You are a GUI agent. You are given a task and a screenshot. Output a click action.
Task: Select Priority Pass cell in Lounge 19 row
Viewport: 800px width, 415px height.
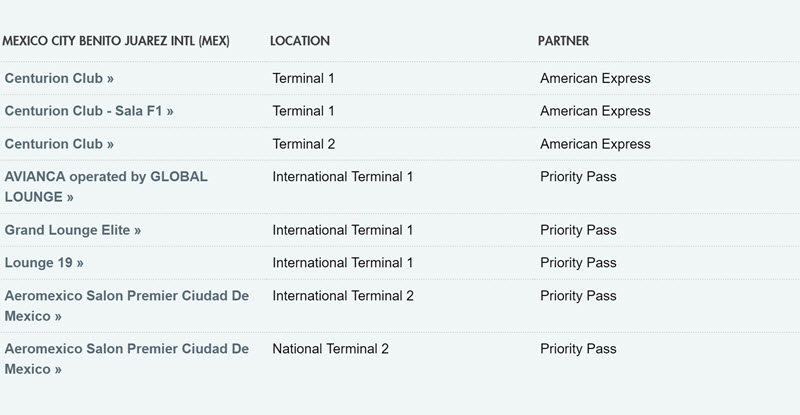578,263
